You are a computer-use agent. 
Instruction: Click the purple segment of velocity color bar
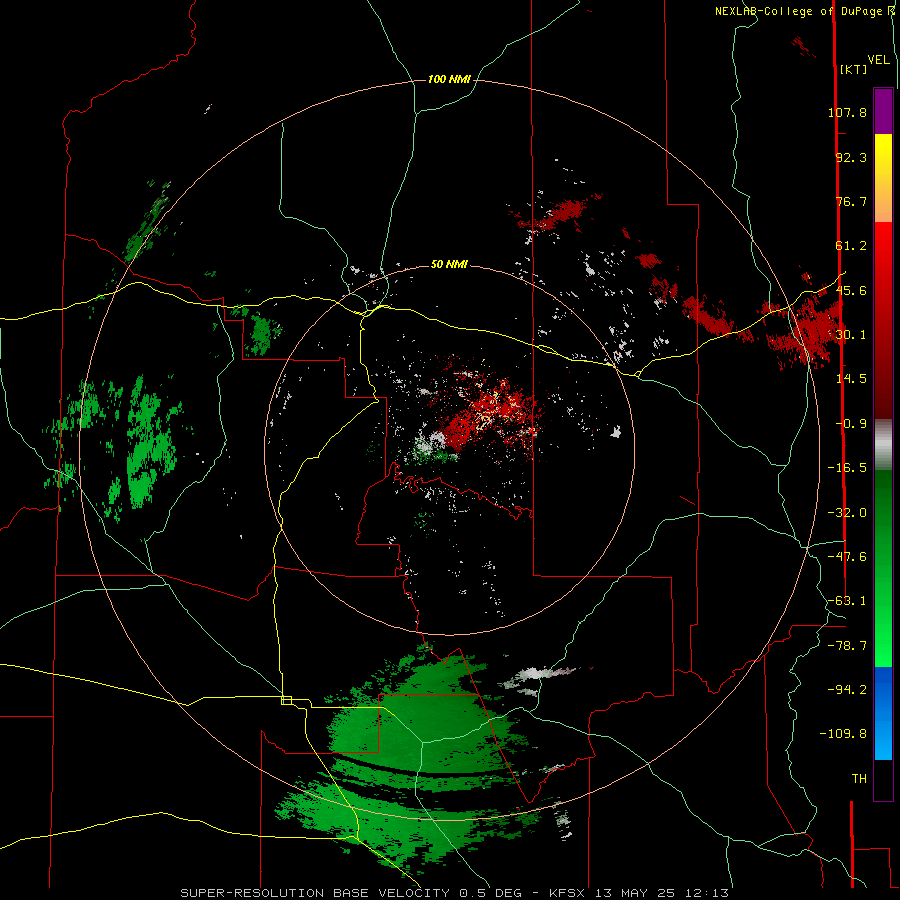[x=883, y=111]
